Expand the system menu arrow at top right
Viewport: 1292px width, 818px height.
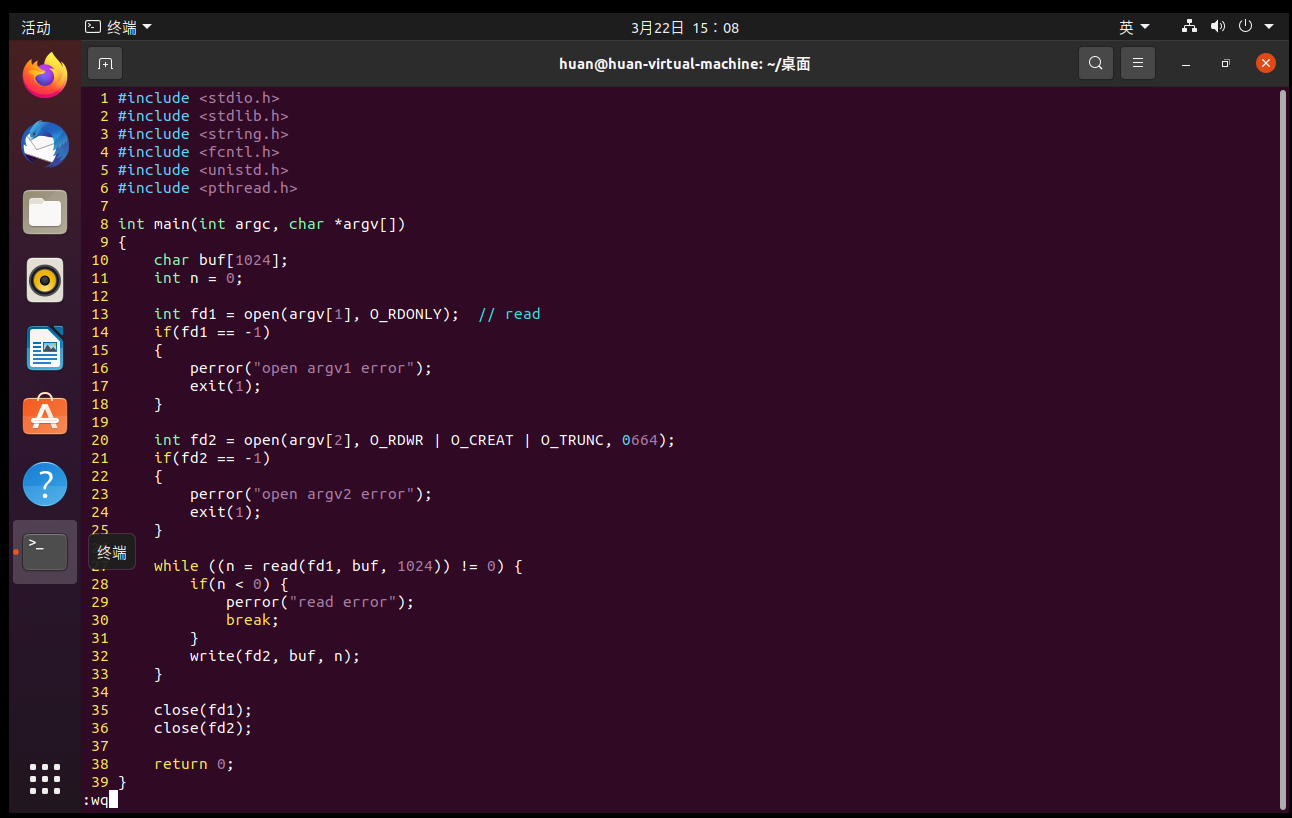point(1270,27)
